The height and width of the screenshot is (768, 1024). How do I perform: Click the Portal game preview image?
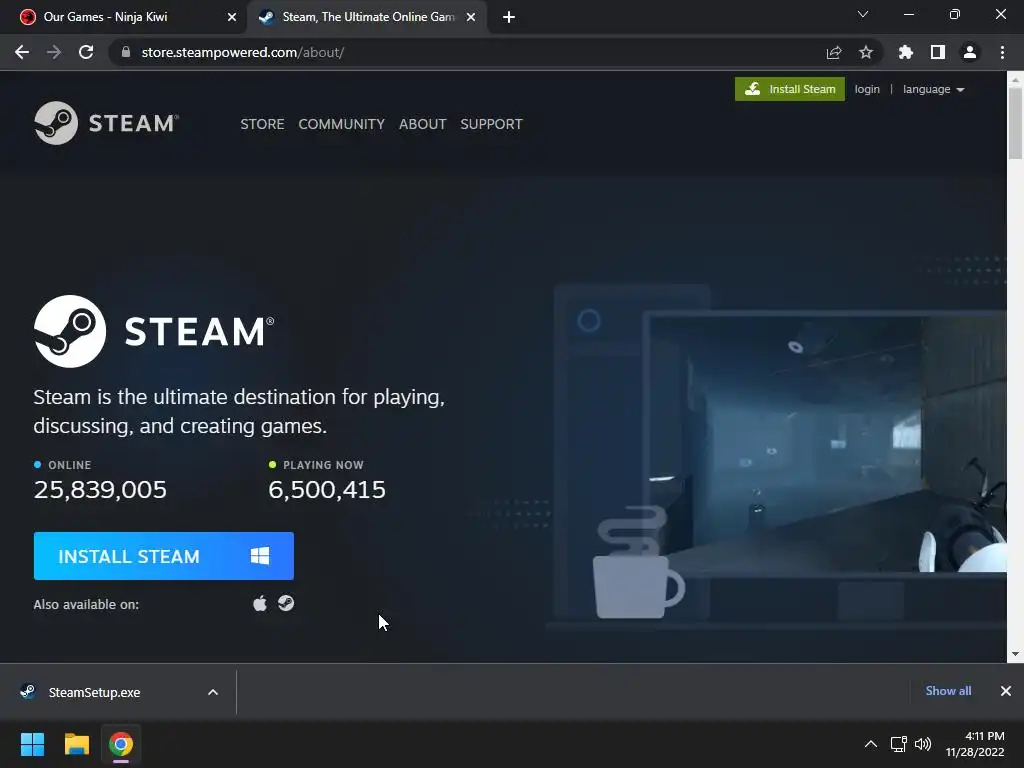point(826,444)
